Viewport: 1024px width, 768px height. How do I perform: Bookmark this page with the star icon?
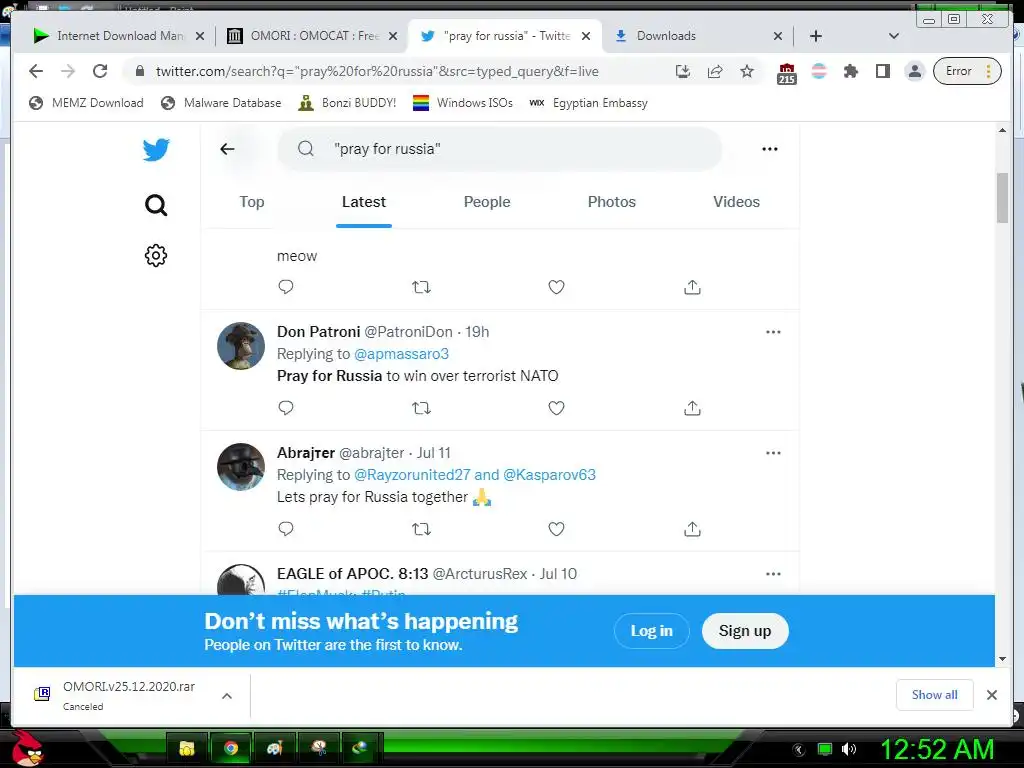point(747,71)
